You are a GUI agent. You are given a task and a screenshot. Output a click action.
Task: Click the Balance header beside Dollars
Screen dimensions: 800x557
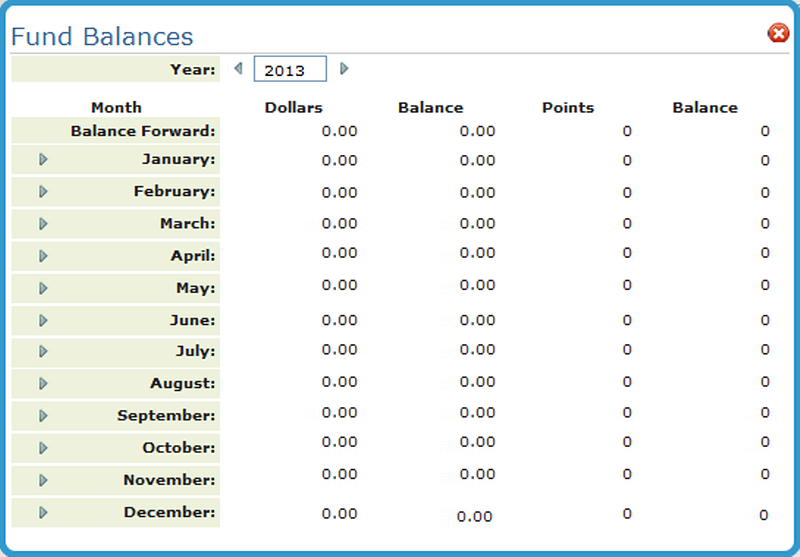431,108
